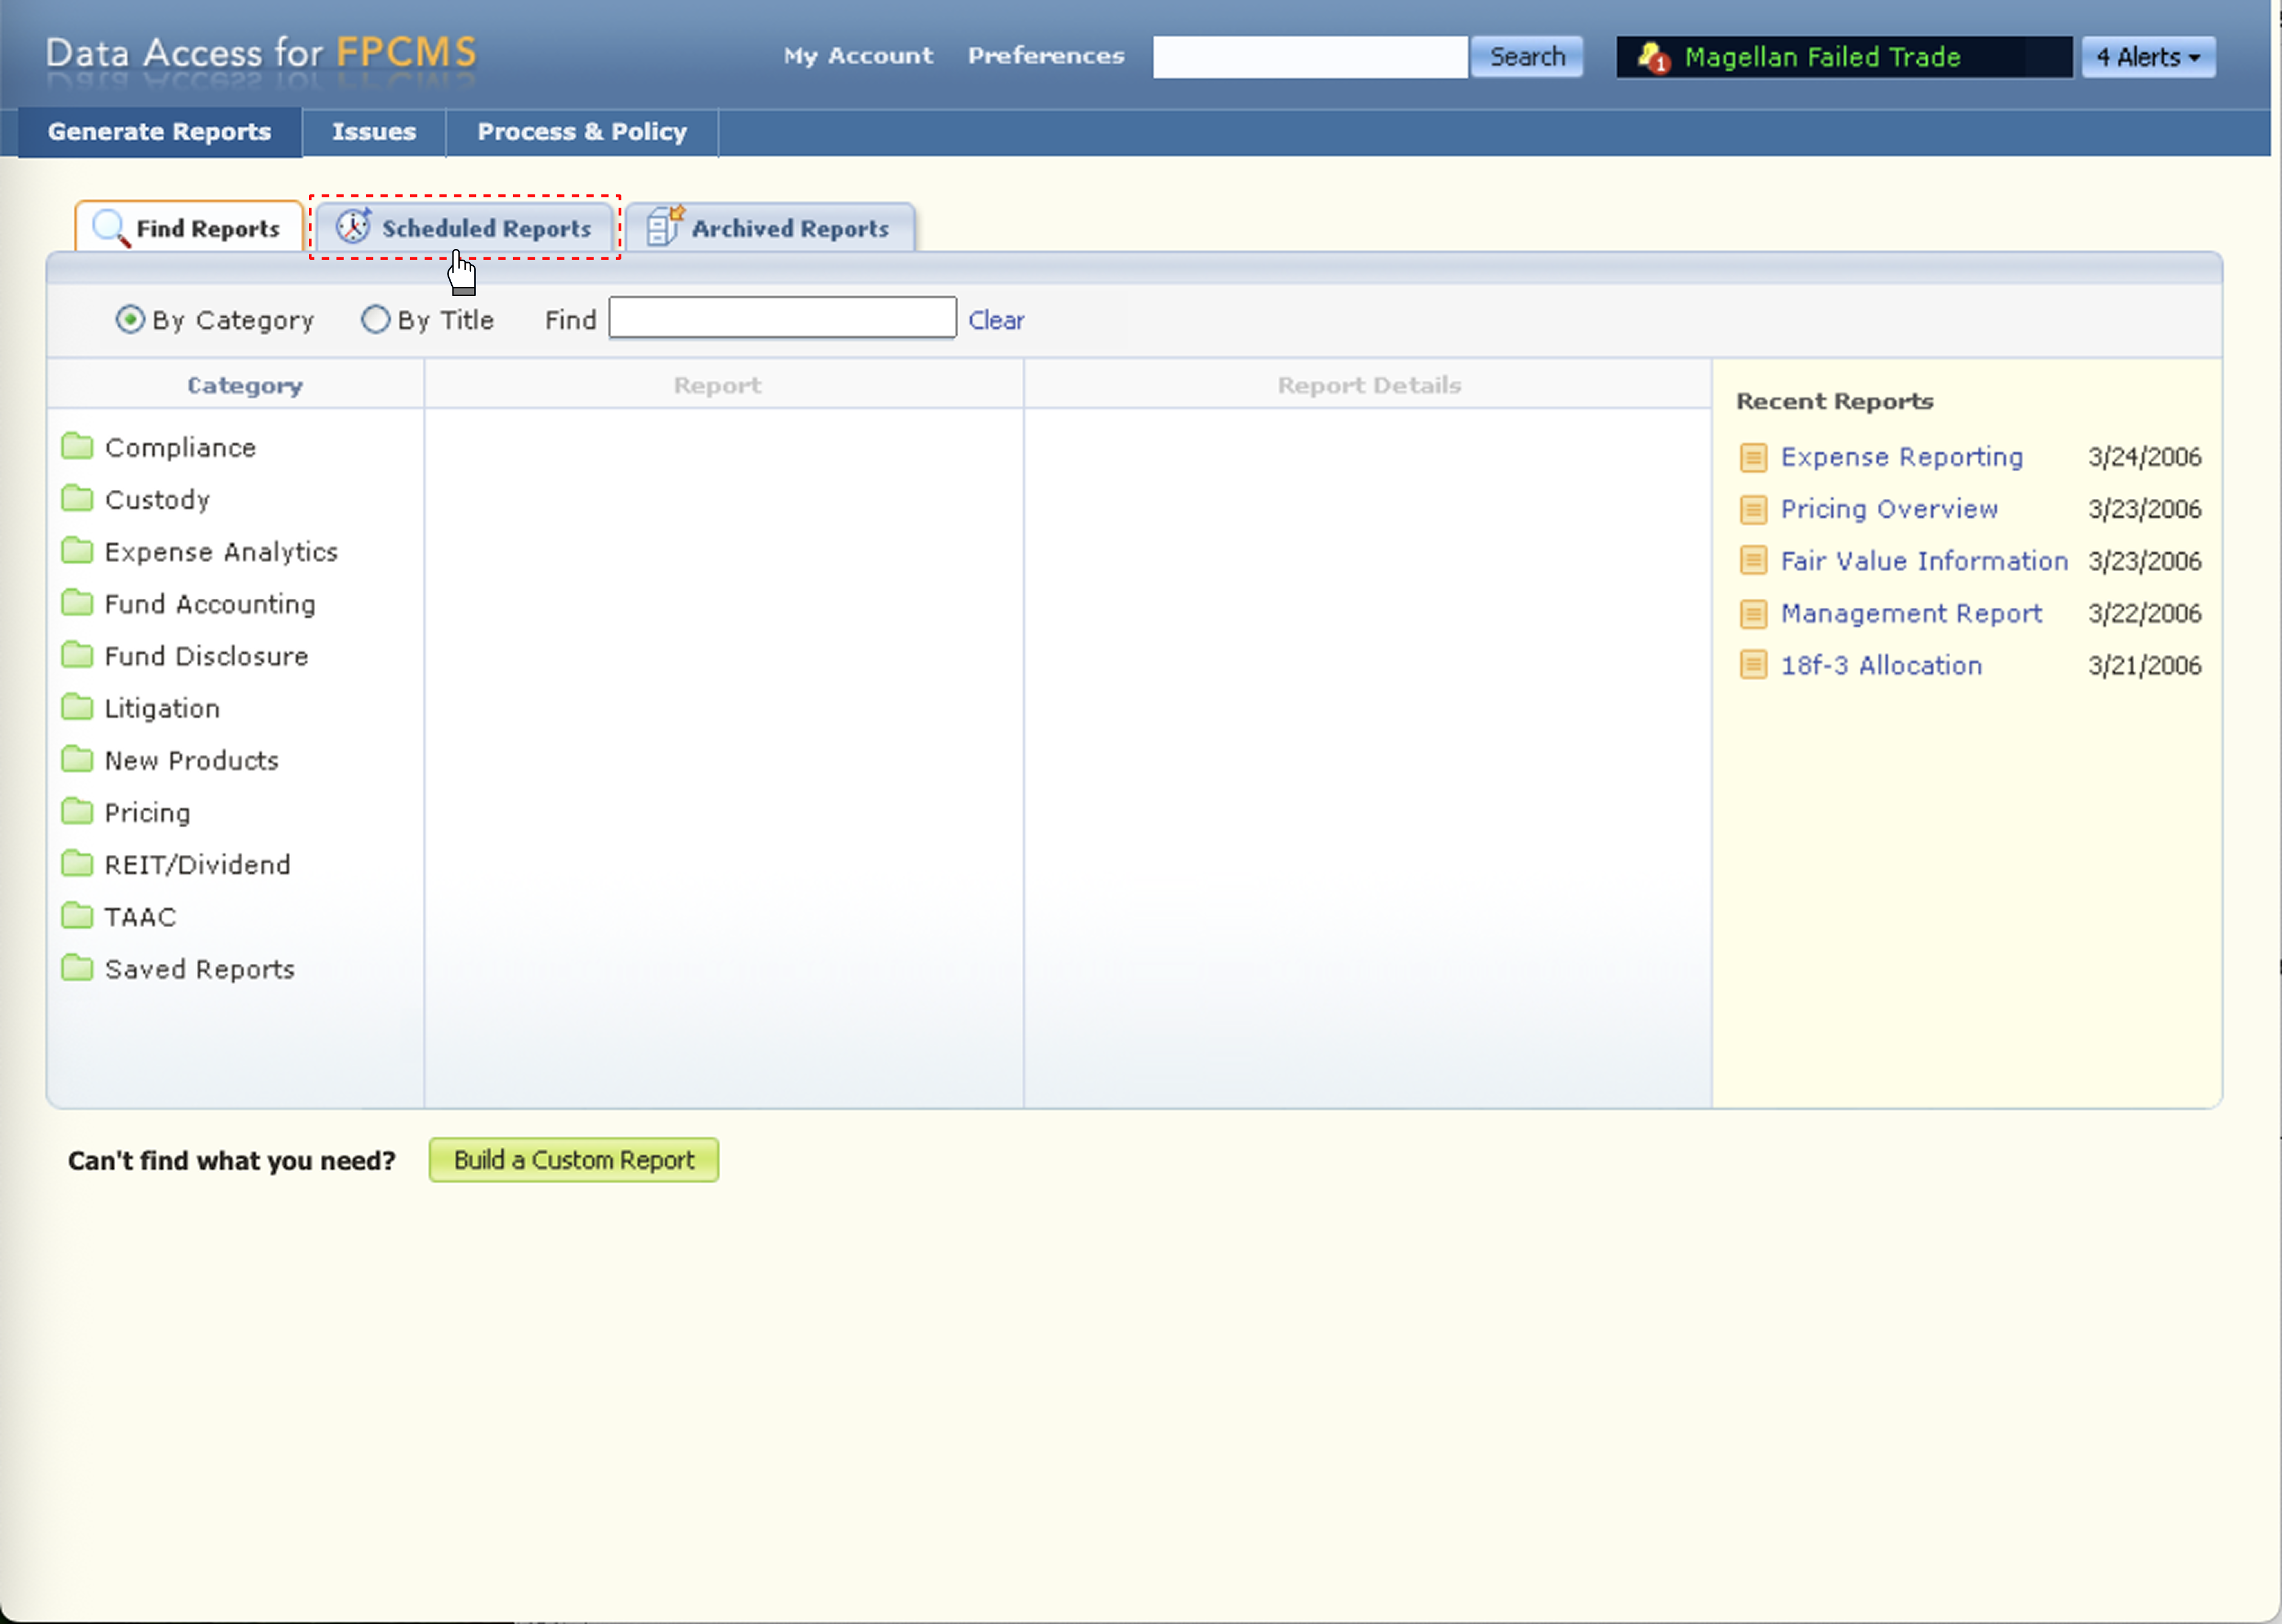2282x1624 pixels.
Task: Click the Clear link
Action: [x=995, y=320]
